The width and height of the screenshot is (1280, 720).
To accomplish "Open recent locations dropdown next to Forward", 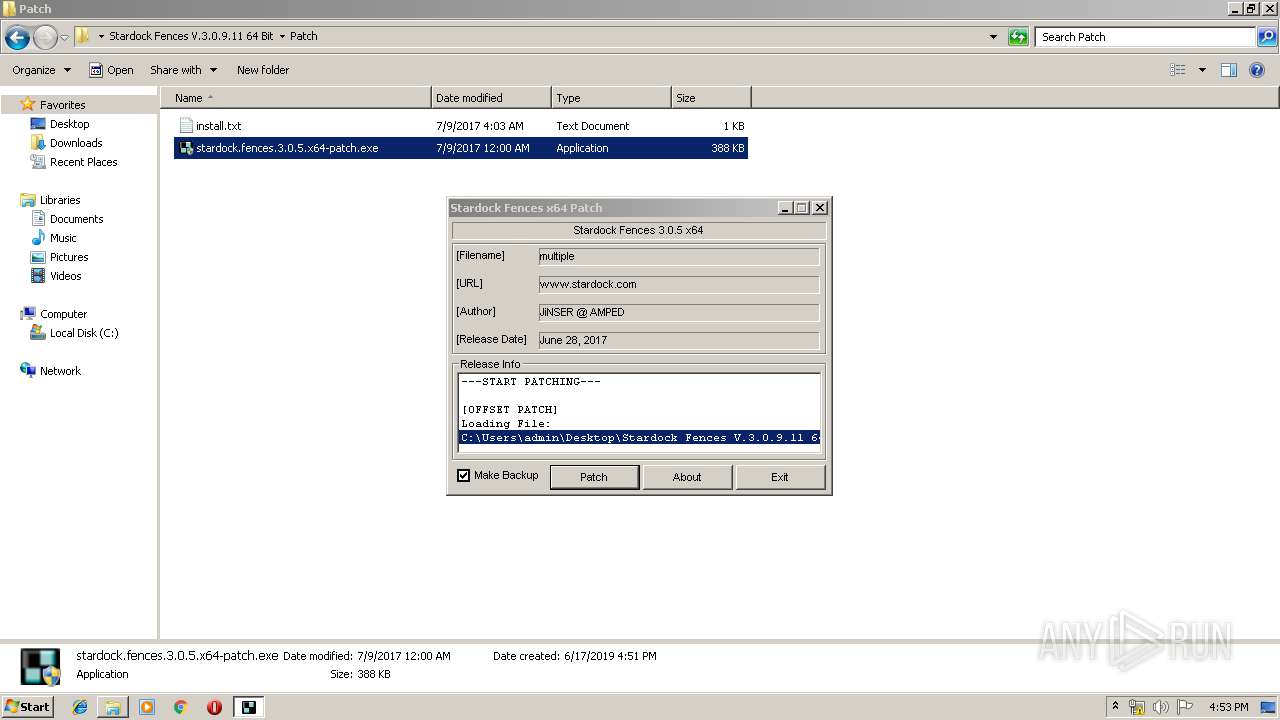I will click(x=64, y=38).
